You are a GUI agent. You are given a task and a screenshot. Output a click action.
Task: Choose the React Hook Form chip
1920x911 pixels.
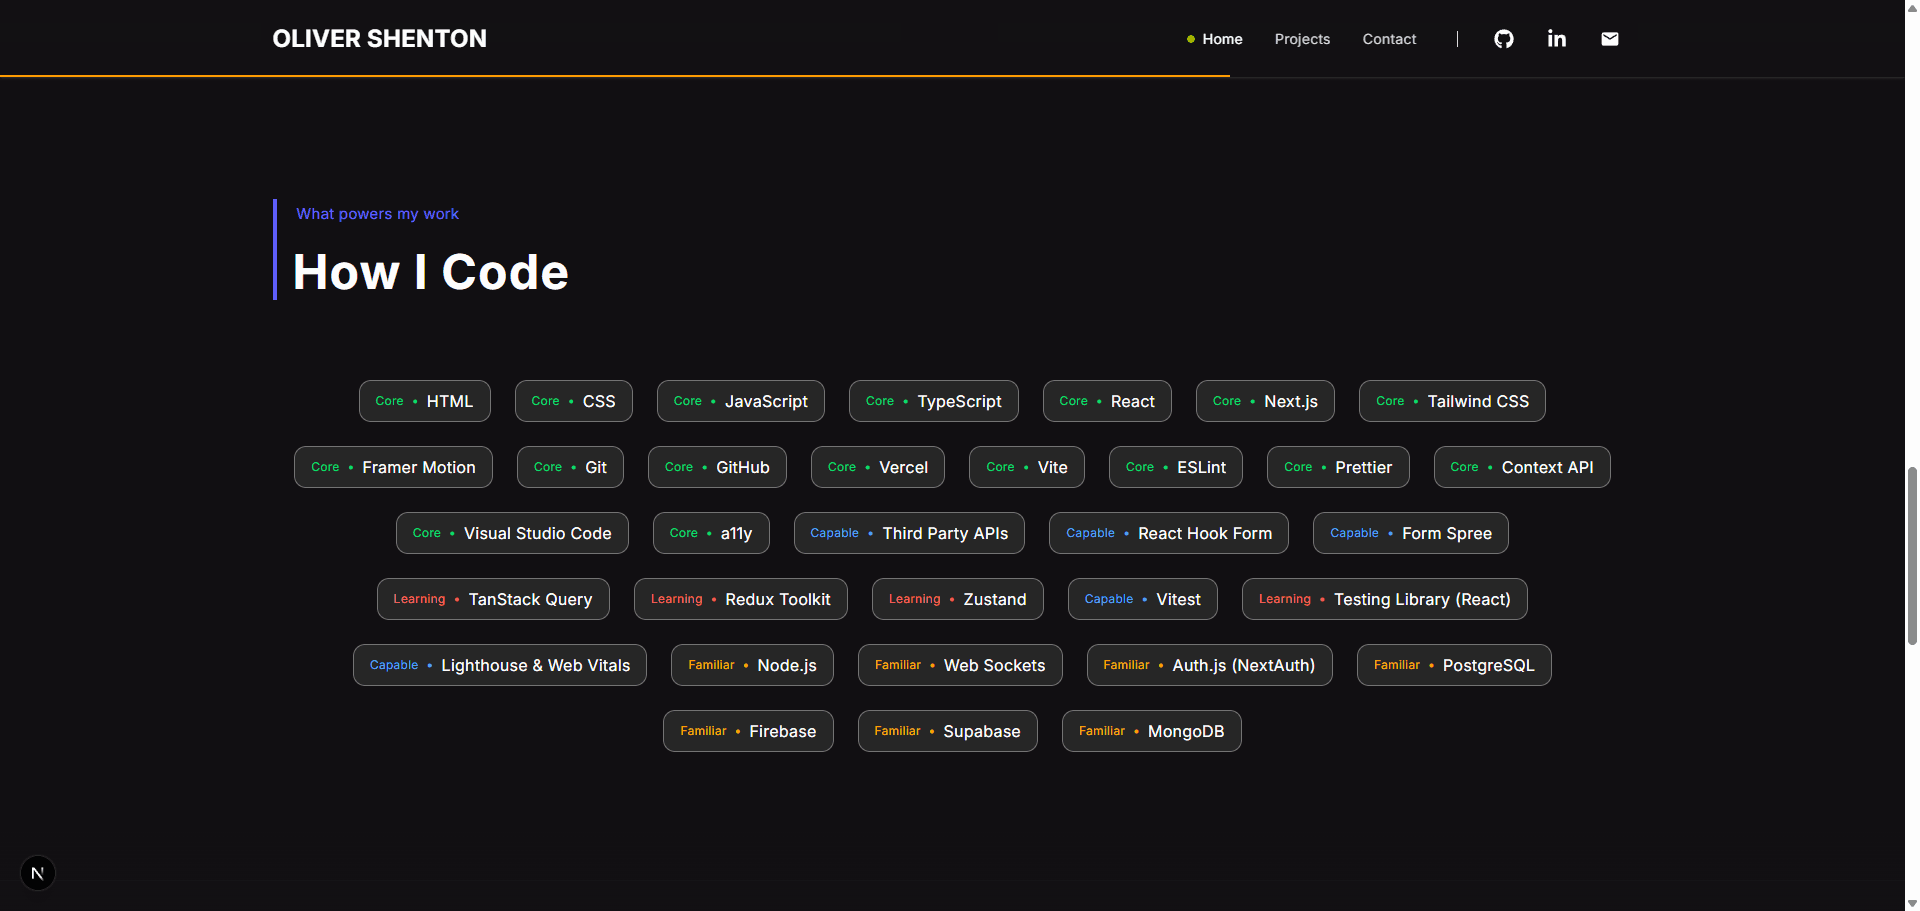[1169, 533]
